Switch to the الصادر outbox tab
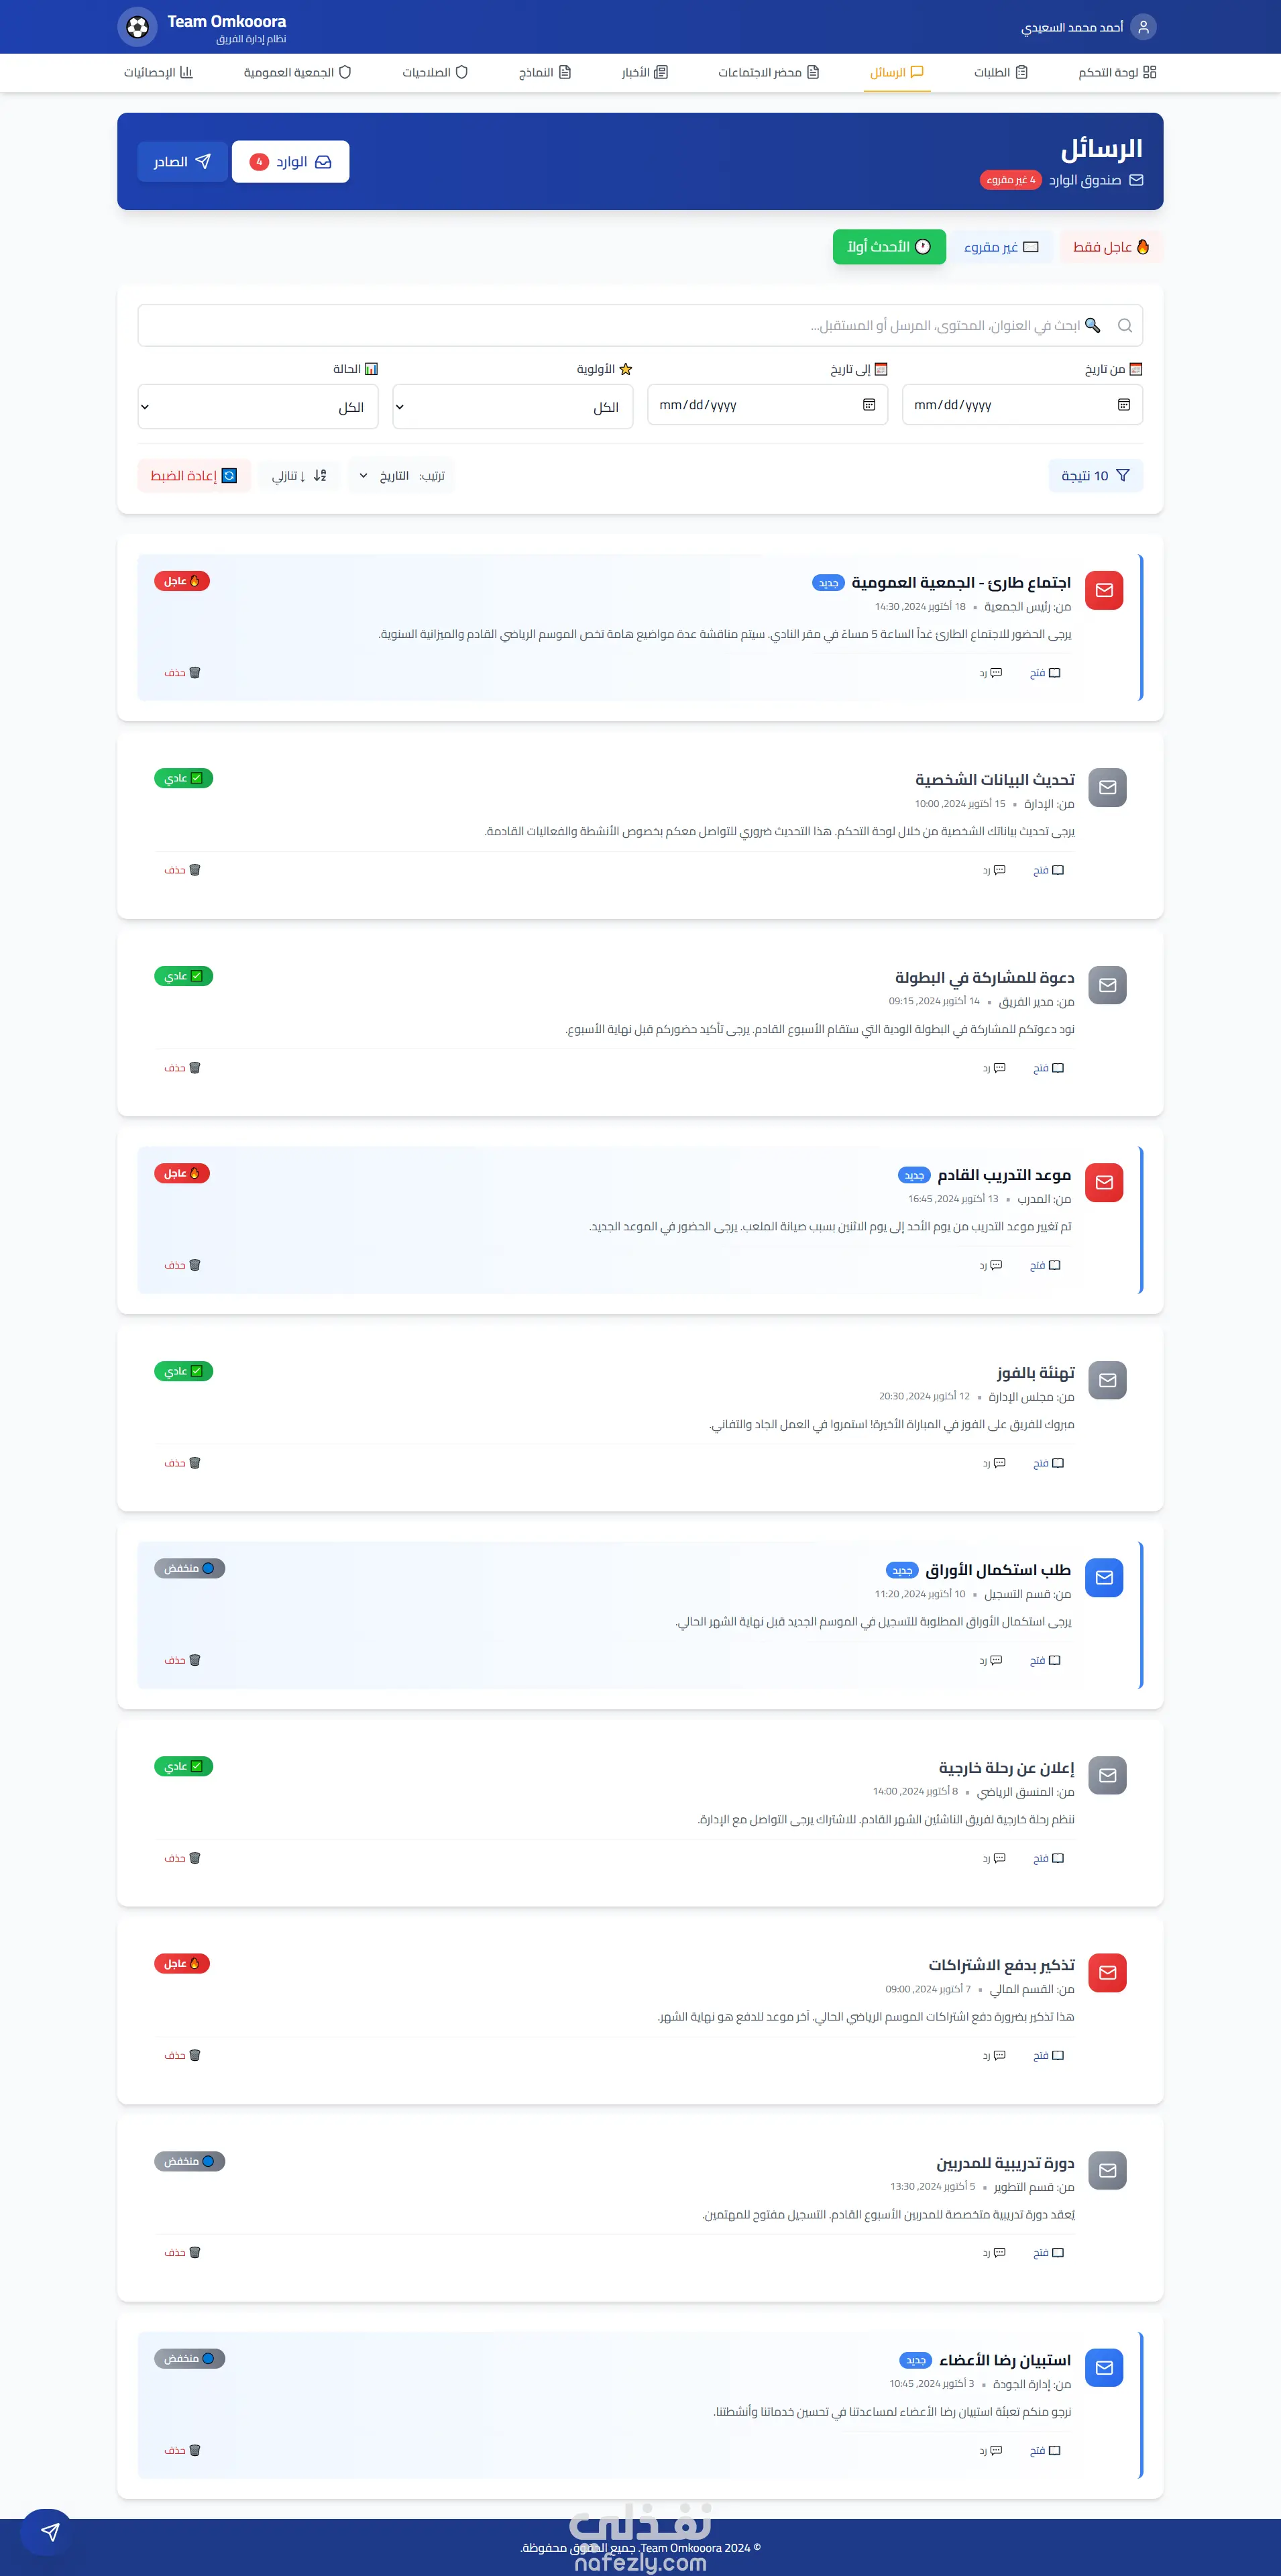The image size is (1281, 2576). coord(182,162)
